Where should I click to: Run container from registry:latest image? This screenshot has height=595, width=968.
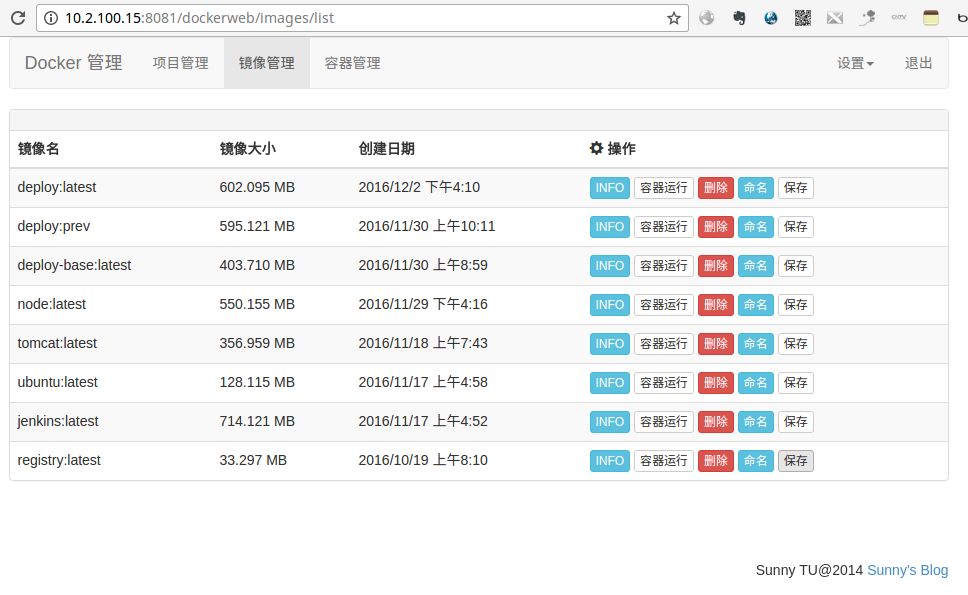point(664,460)
